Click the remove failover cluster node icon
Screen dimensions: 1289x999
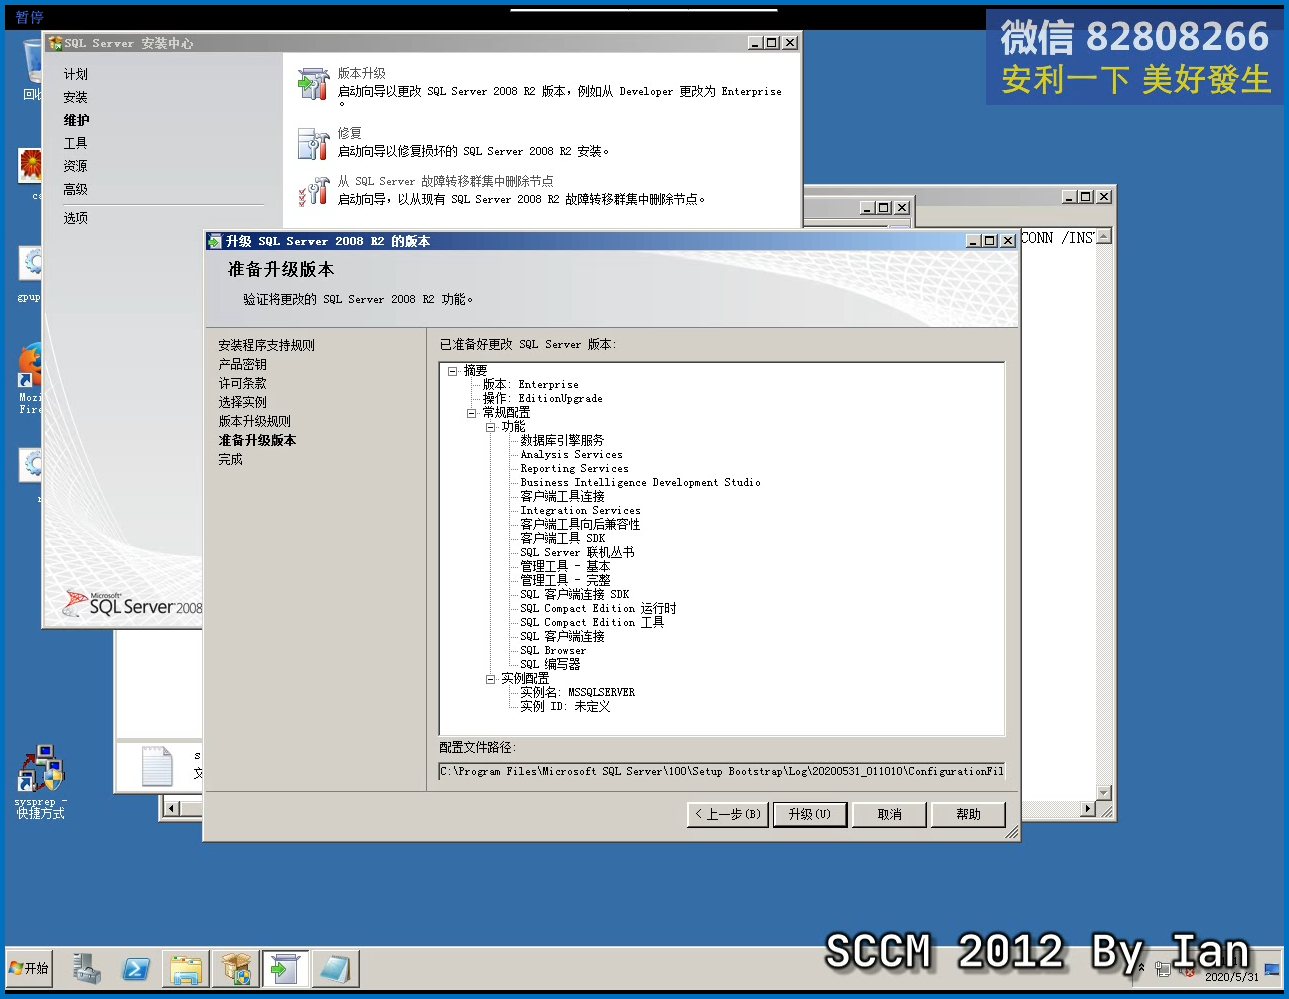coord(313,191)
